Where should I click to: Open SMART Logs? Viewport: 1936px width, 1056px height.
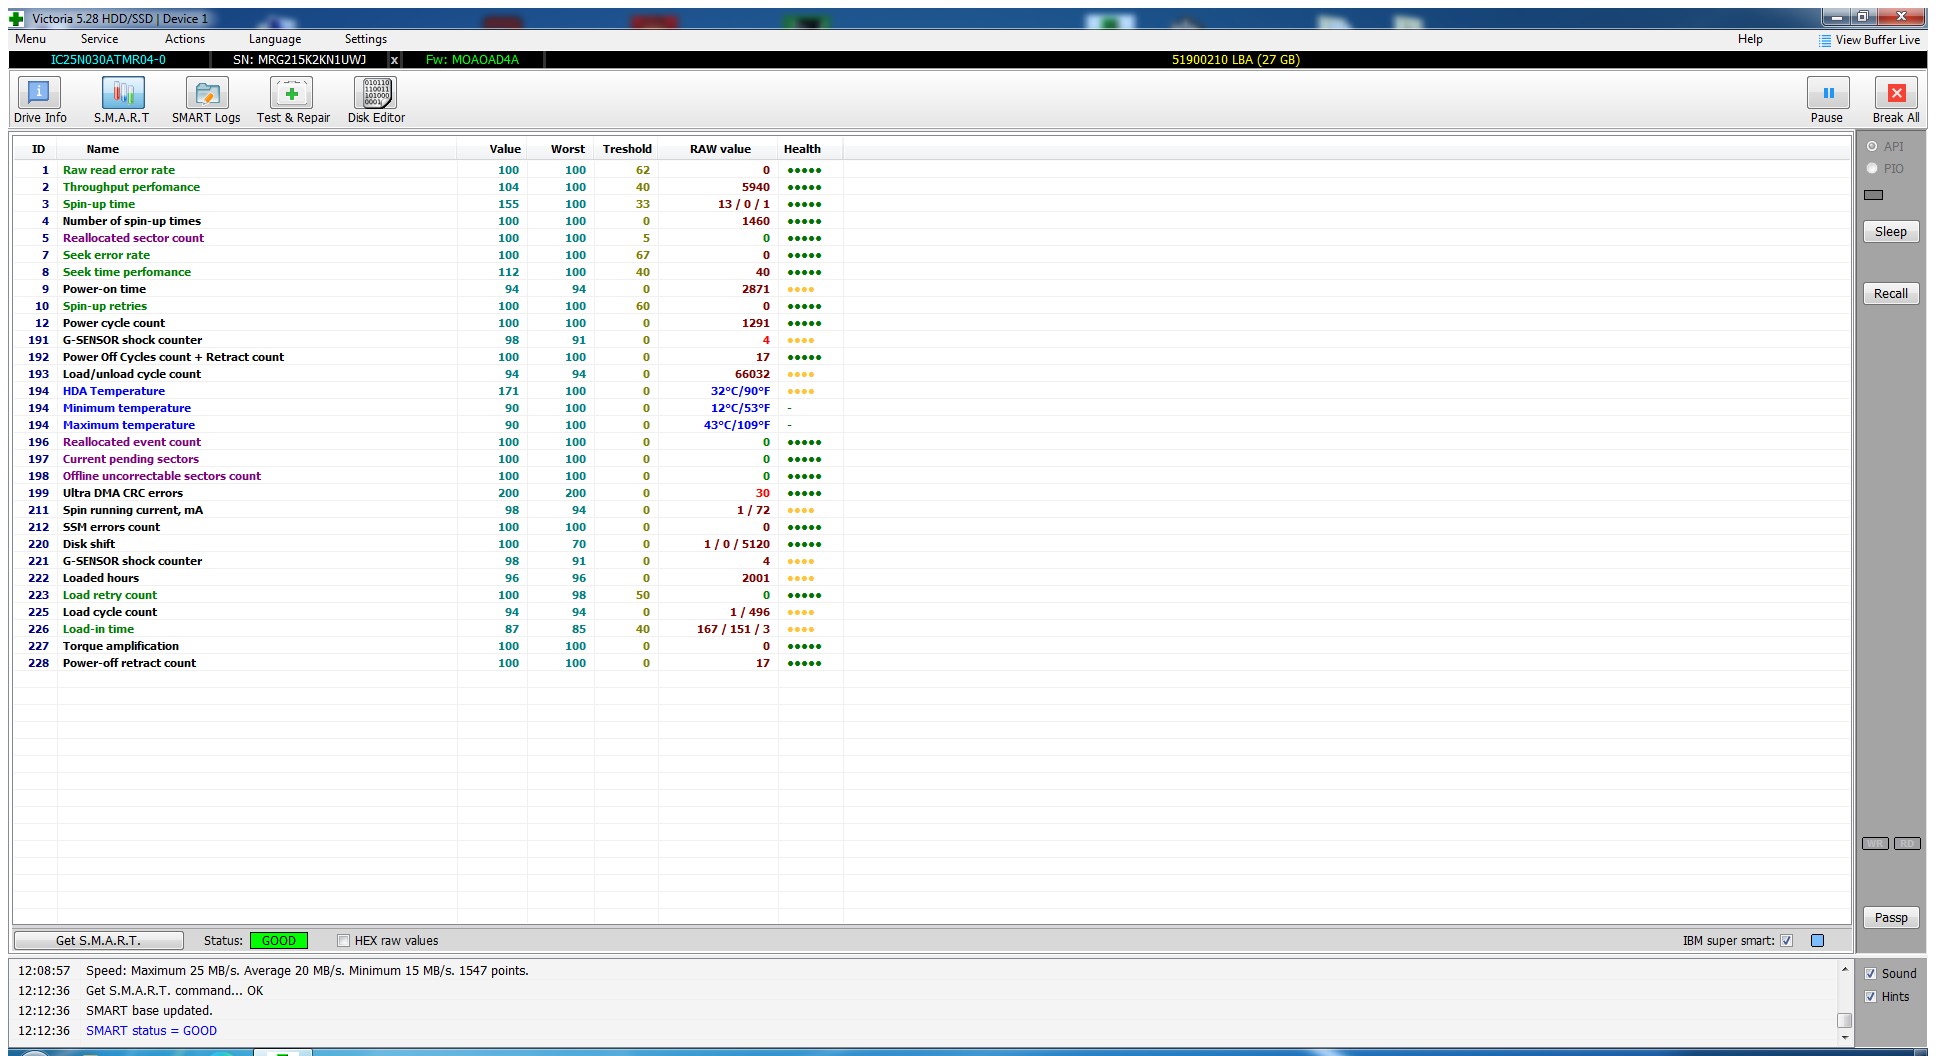206,100
